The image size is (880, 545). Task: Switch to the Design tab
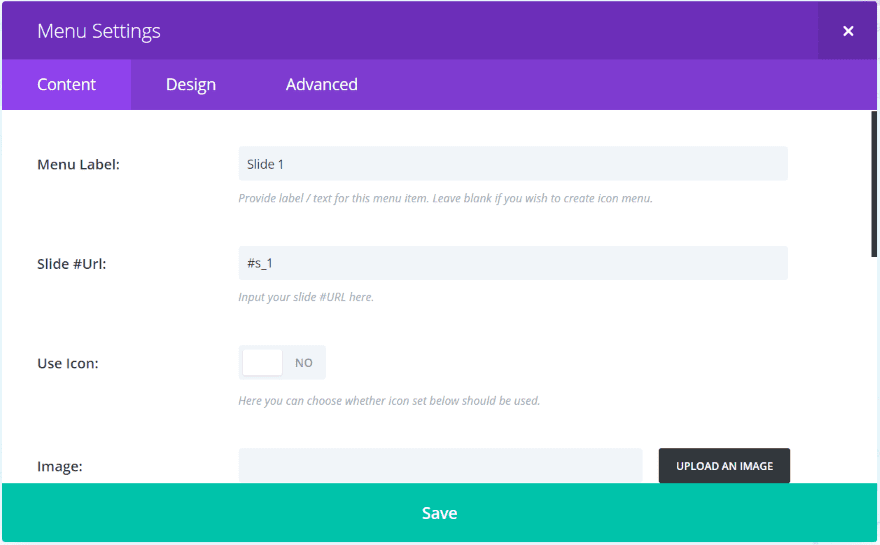191,85
